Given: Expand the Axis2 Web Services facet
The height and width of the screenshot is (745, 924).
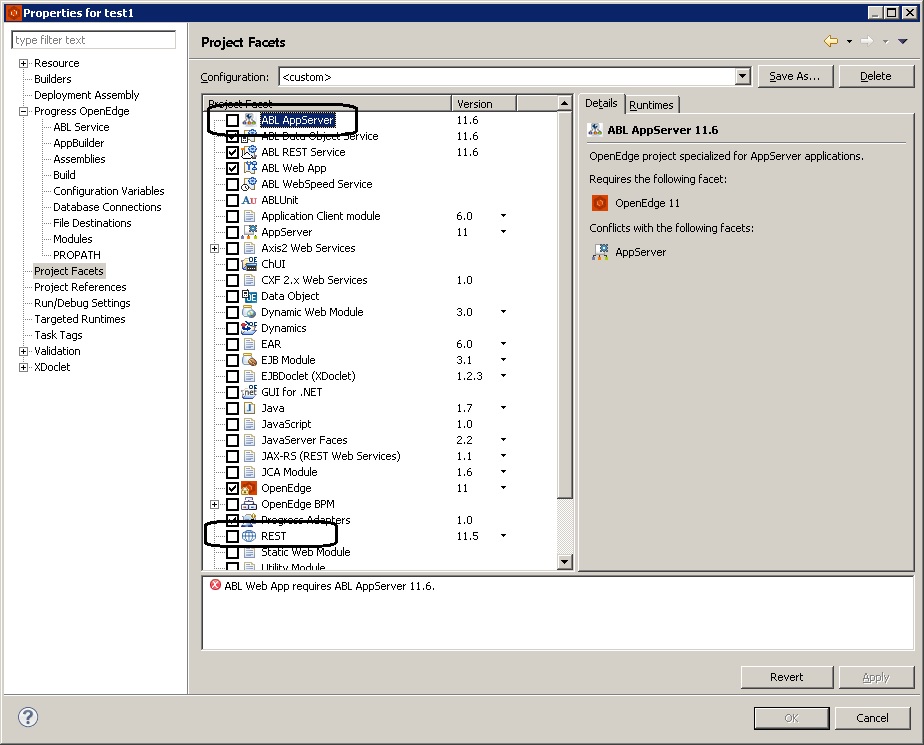Looking at the screenshot, I should [x=214, y=248].
